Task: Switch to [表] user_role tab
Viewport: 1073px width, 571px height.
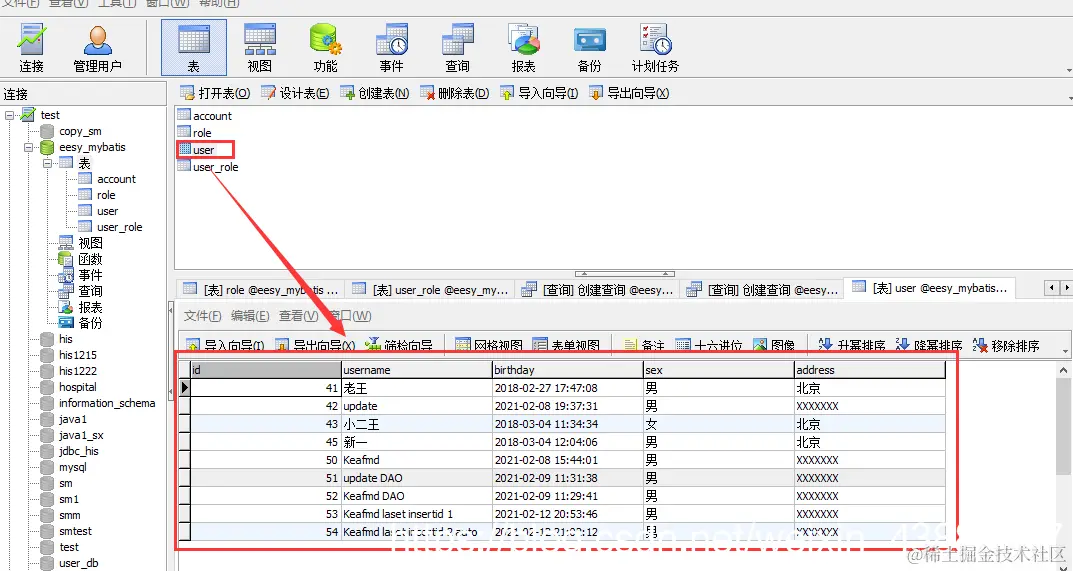Action: (430, 290)
